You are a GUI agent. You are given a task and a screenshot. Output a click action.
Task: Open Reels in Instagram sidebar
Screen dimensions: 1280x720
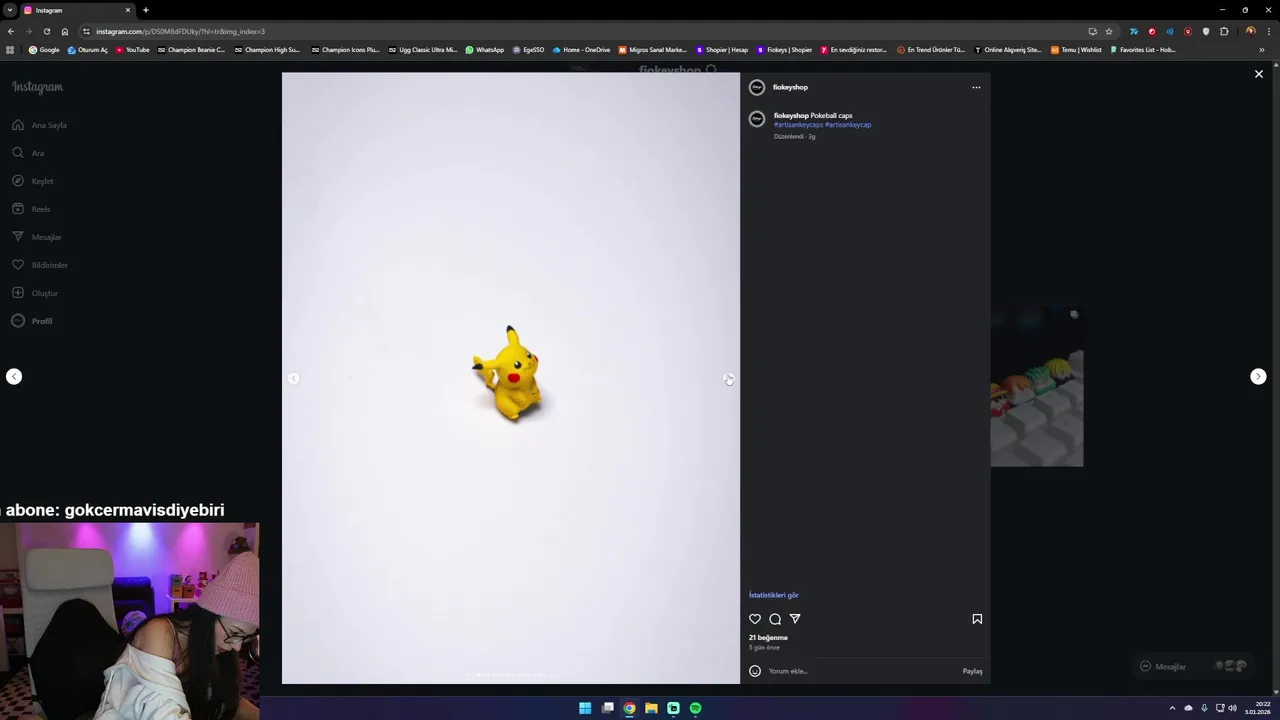(31, 209)
